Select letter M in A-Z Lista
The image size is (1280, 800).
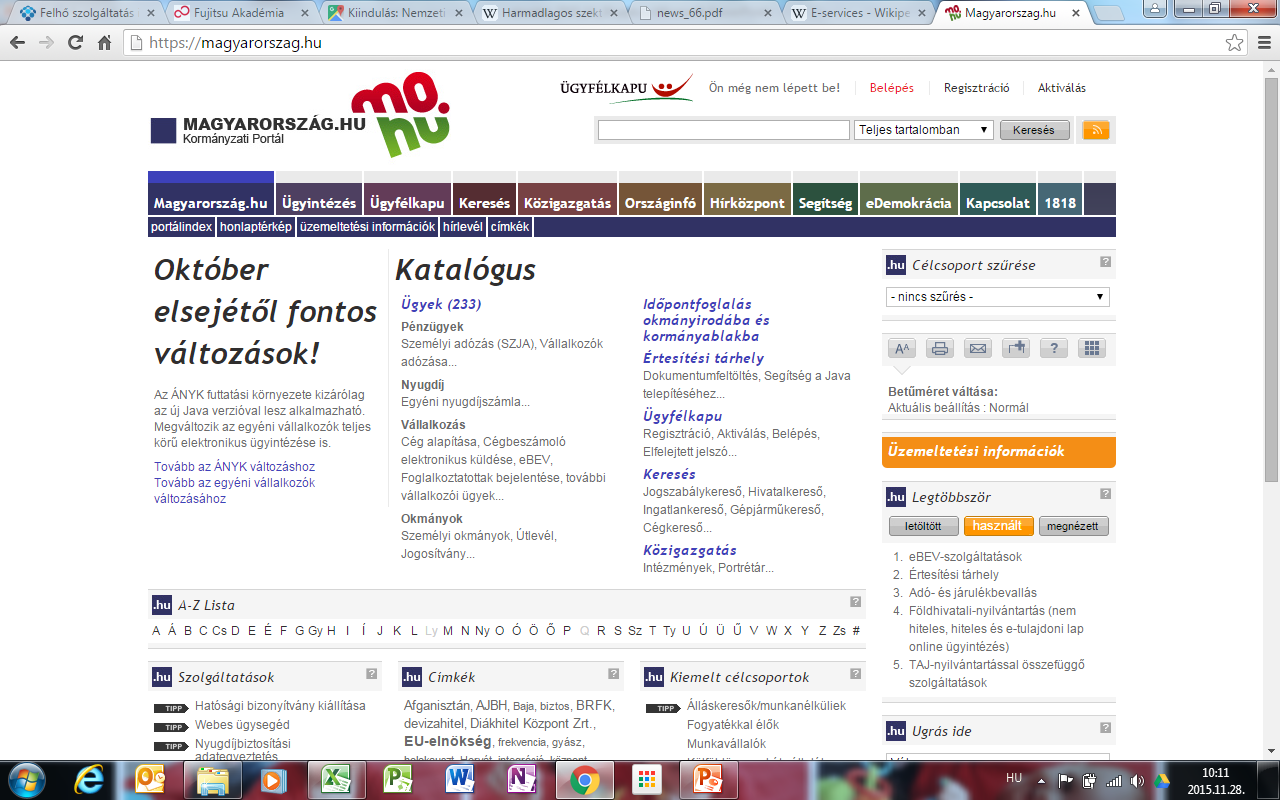pyautogui.click(x=448, y=631)
